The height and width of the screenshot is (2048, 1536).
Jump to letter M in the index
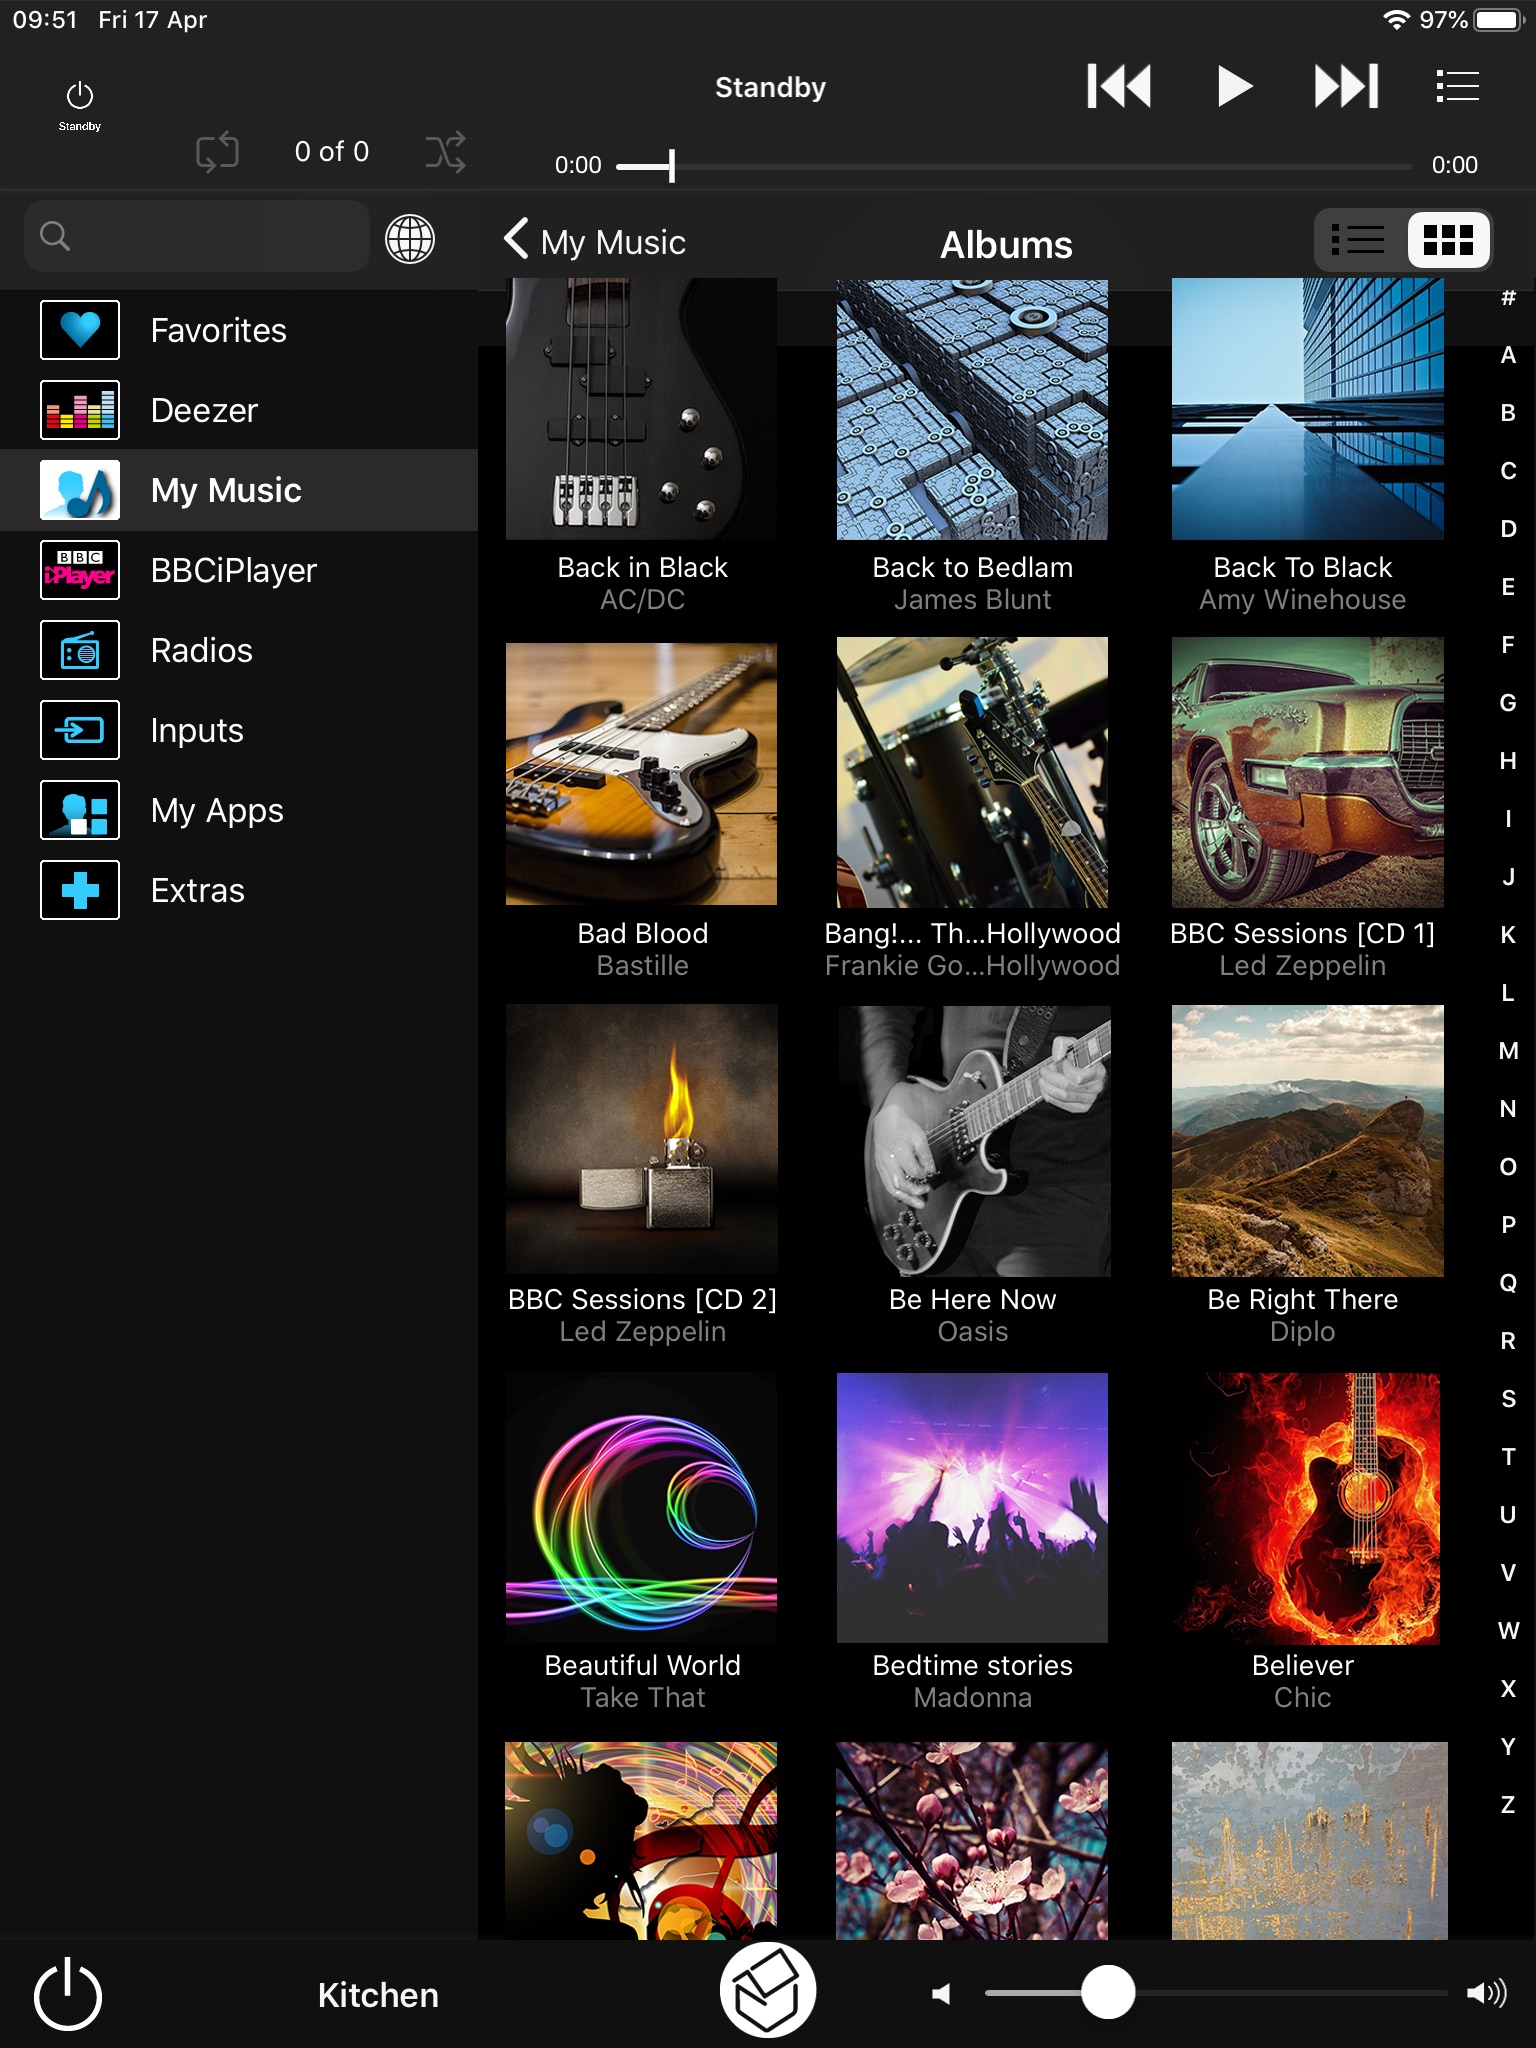1508,1051
